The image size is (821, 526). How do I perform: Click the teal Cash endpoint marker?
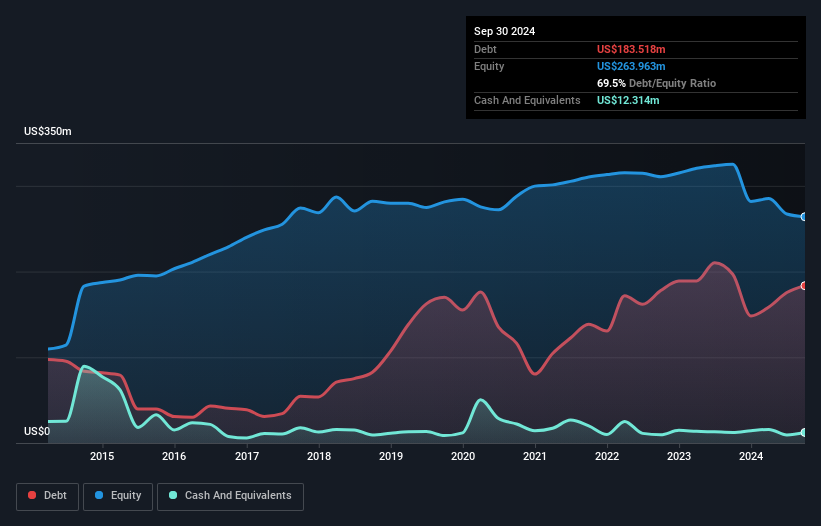click(803, 433)
